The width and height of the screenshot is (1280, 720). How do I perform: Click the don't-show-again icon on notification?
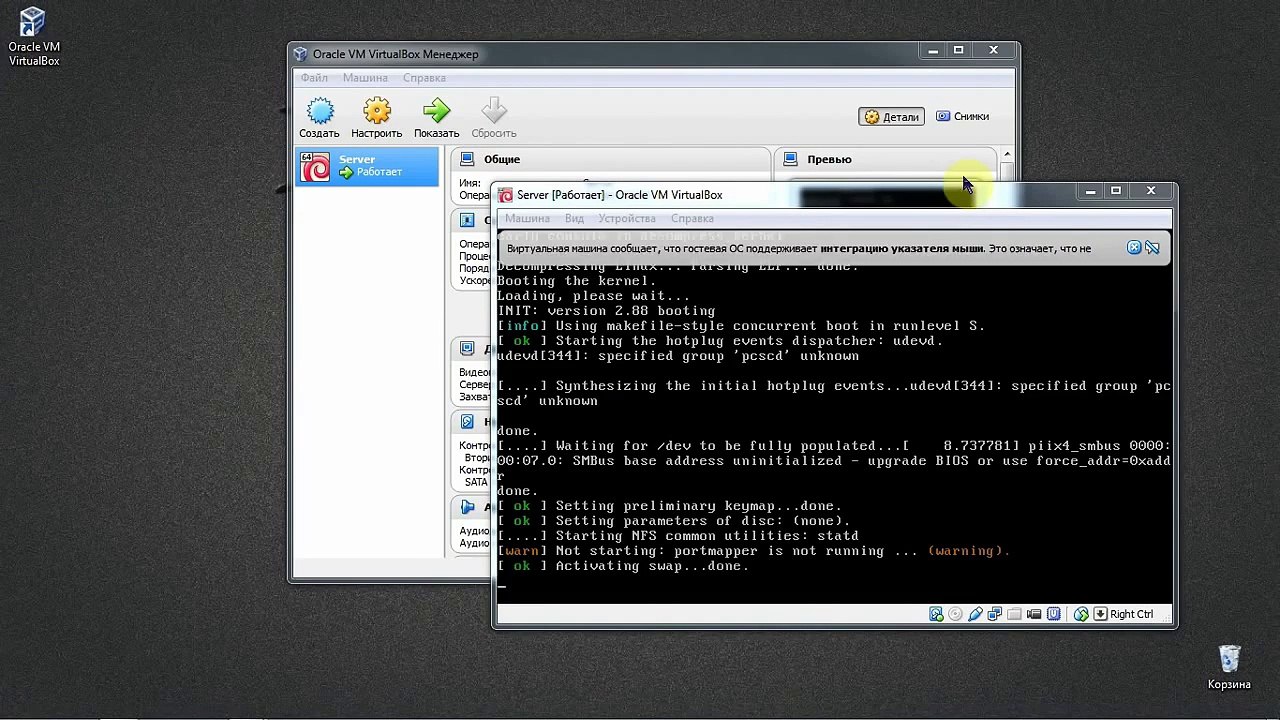pyautogui.click(x=1152, y=247)
